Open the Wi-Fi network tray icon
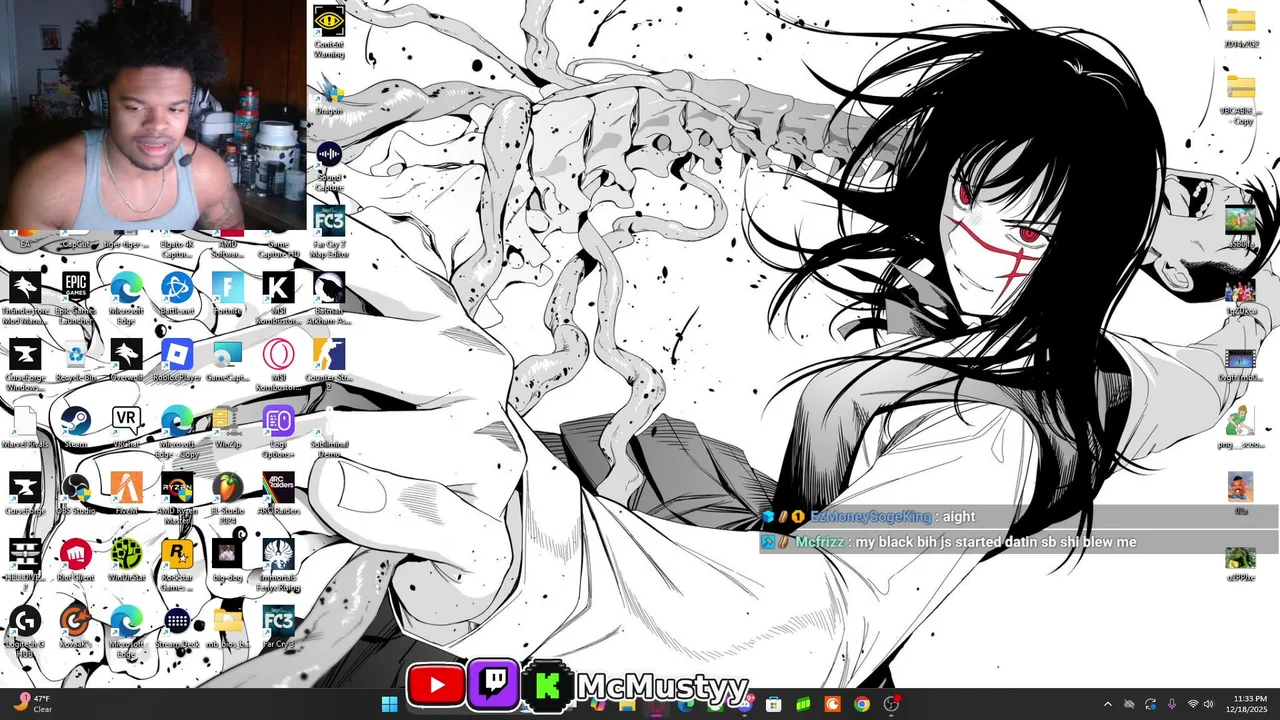The height and width of the screenshot is (720, 1280). click(1192, 704)
